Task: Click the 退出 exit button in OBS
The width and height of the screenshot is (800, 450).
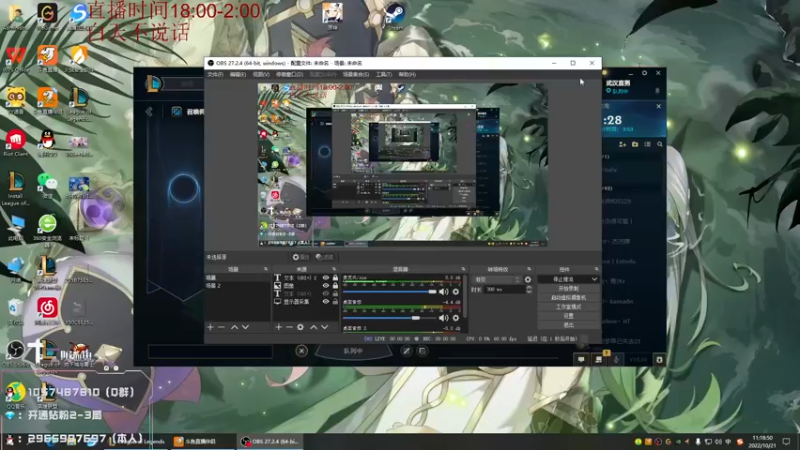Action: 568,324
